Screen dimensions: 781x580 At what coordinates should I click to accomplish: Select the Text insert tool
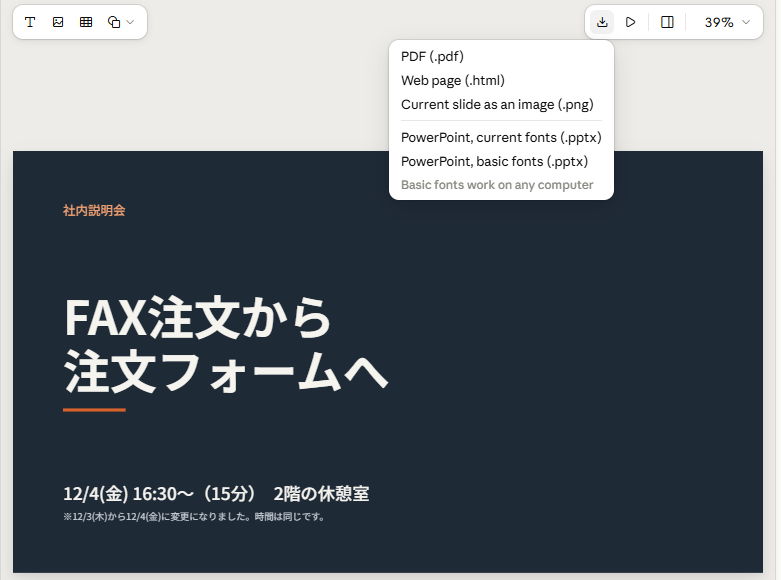click(30, 22)
